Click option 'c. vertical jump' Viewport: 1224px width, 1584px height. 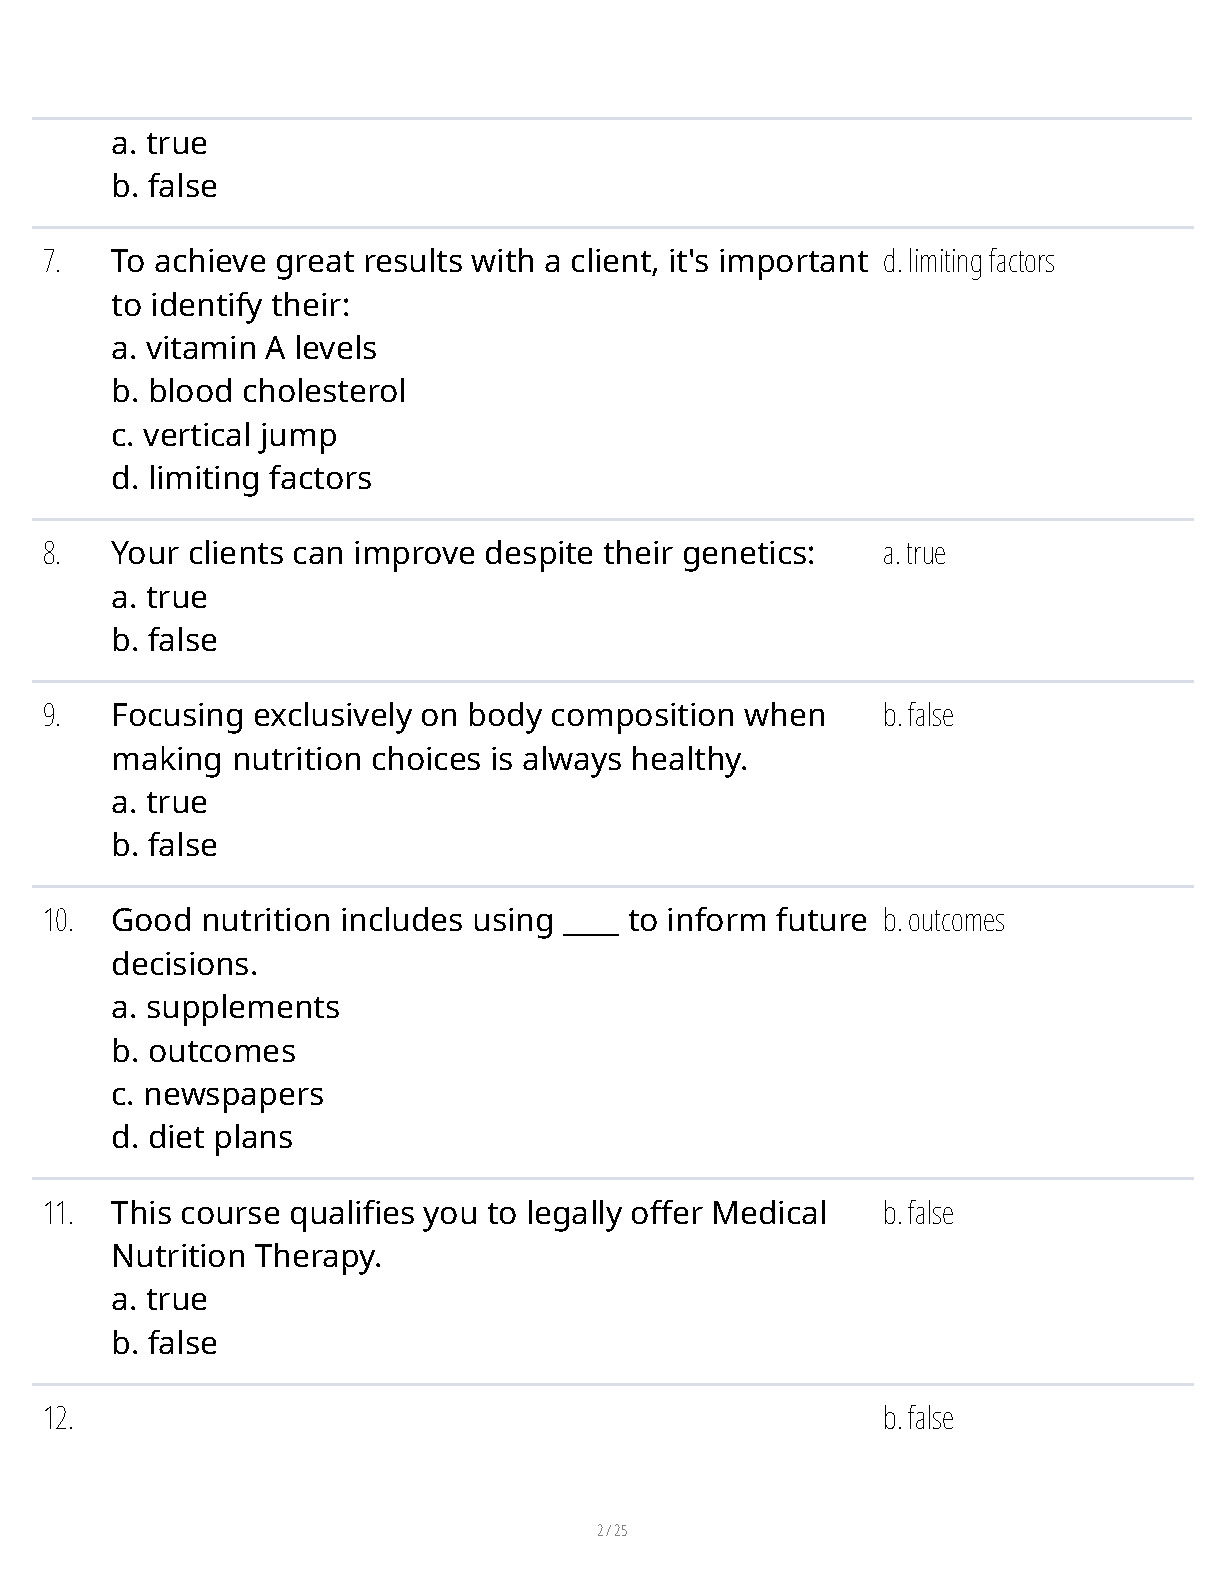[x=224, y=435]
